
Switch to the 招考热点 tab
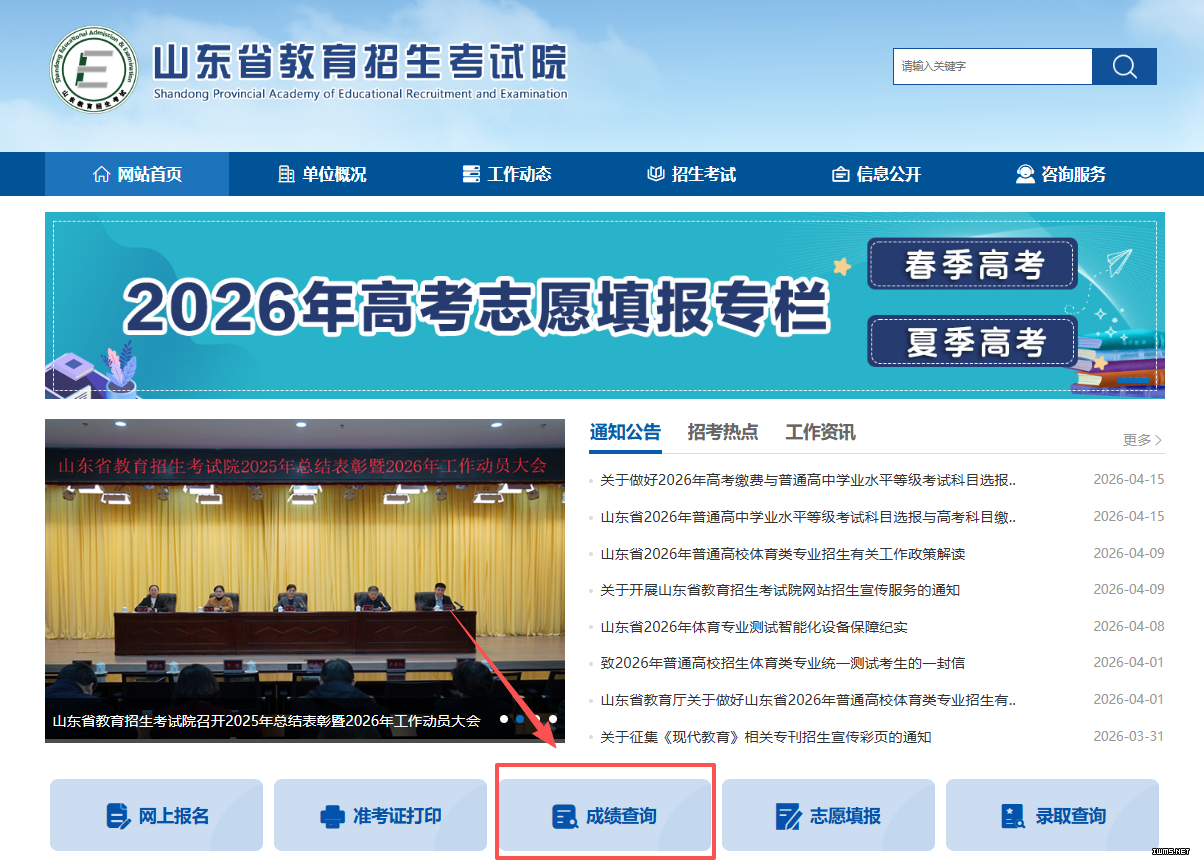tap(722, 432)
